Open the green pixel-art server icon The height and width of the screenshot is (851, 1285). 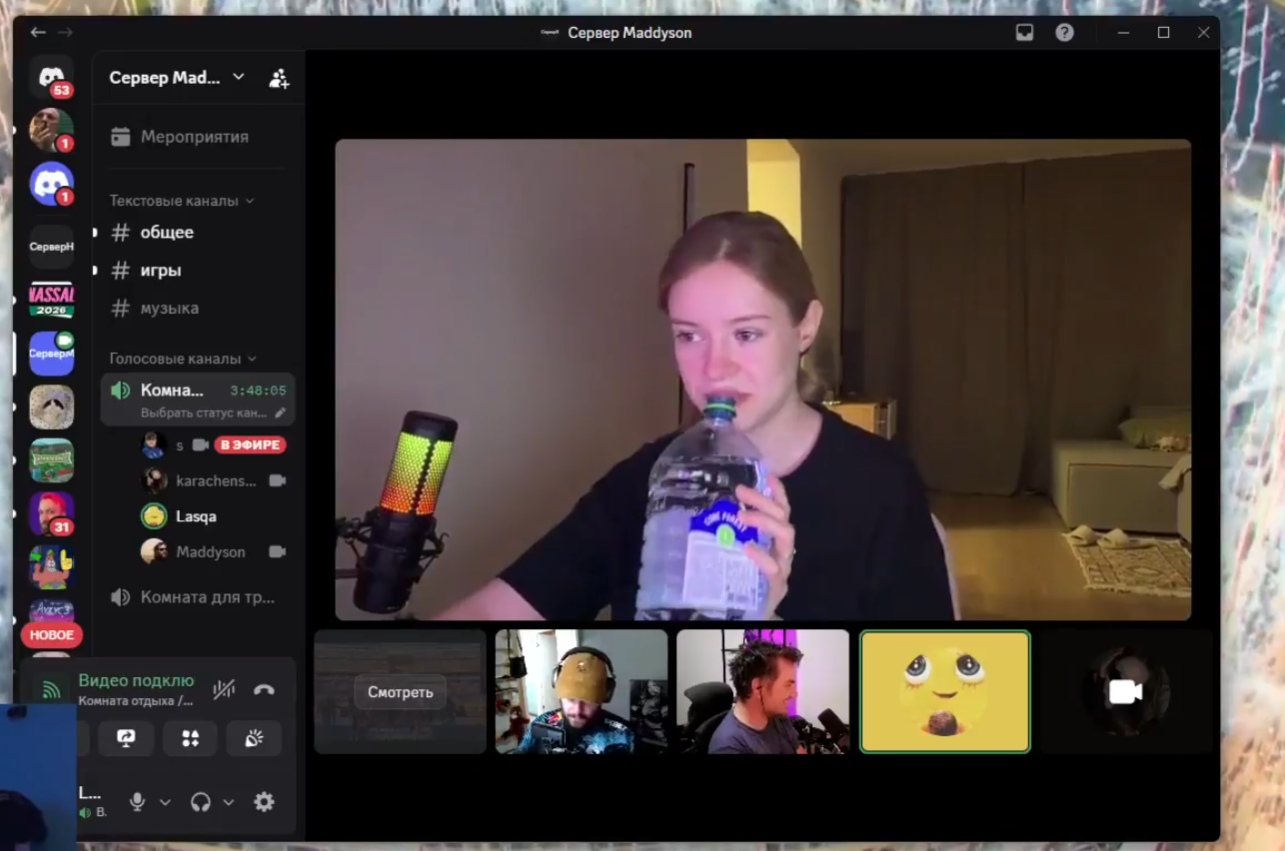coord(51,461)
